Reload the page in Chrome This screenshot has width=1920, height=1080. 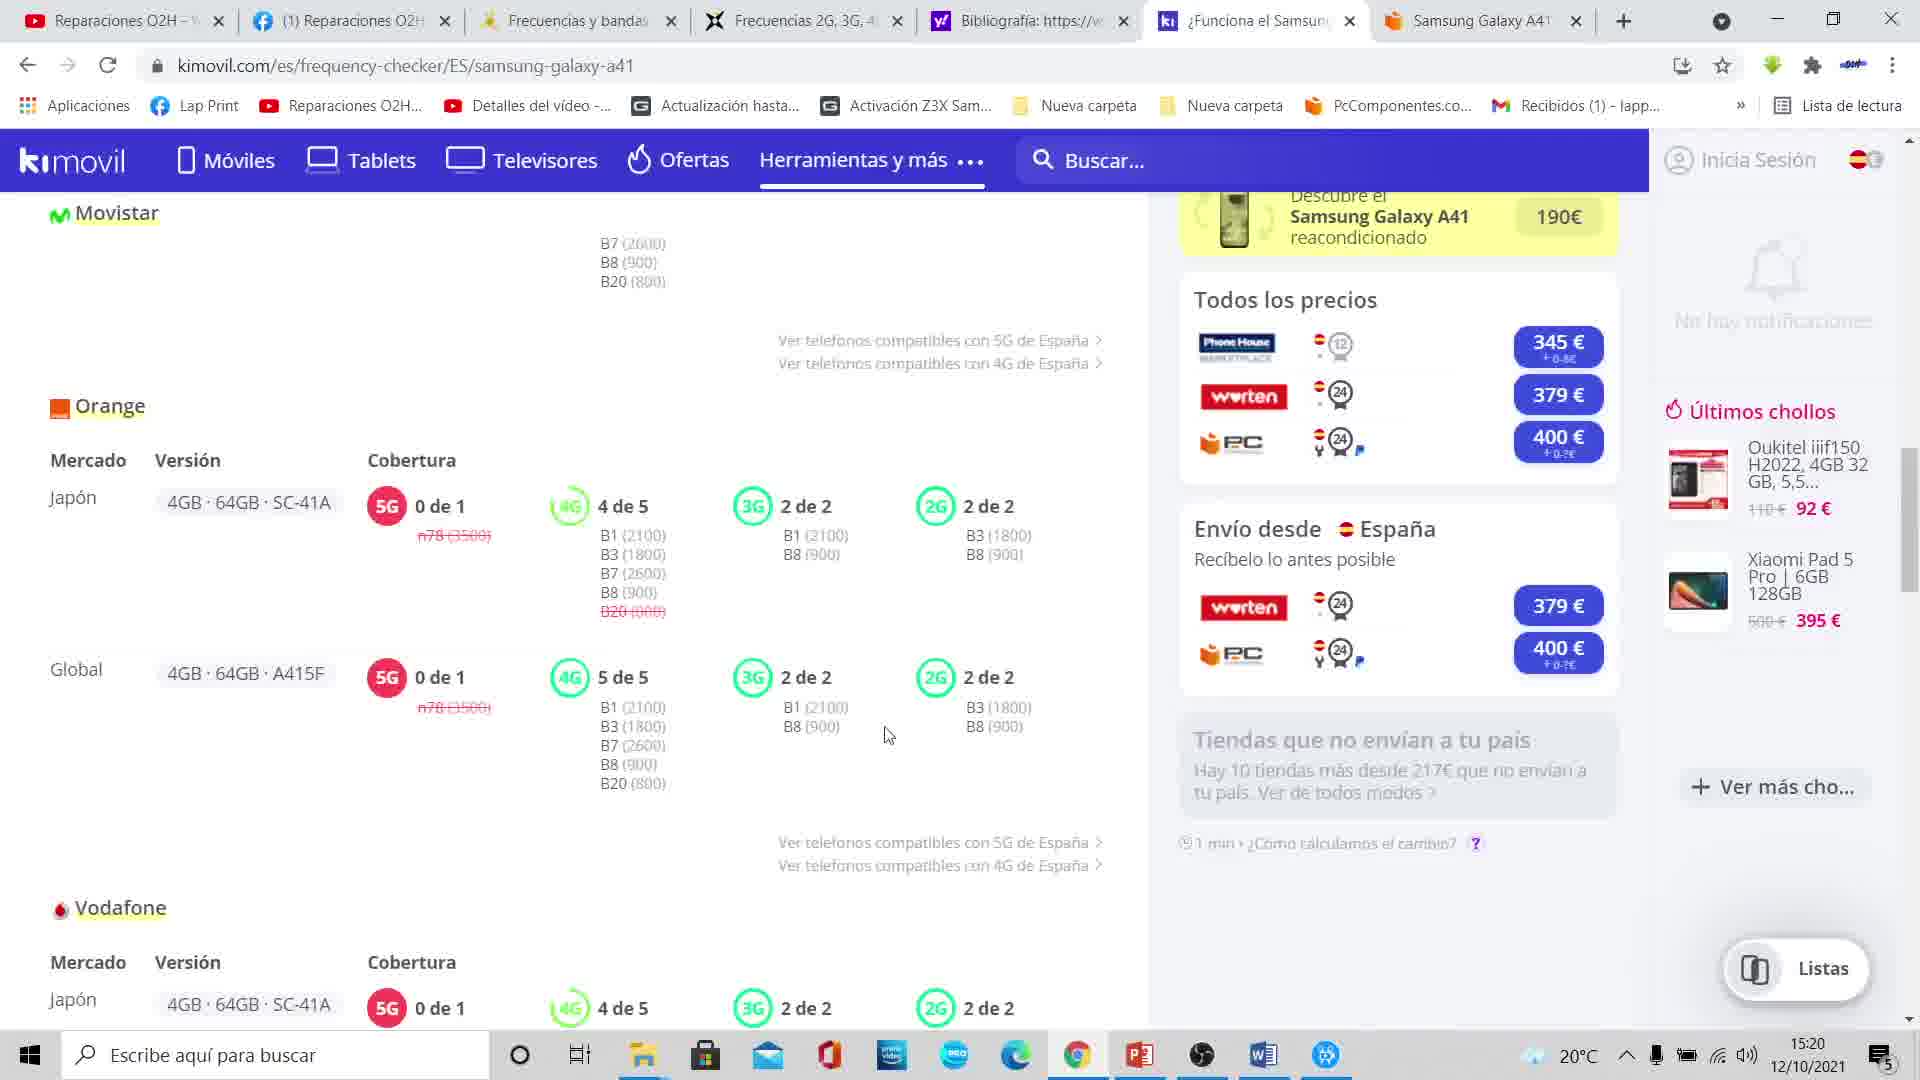point(108,66)
